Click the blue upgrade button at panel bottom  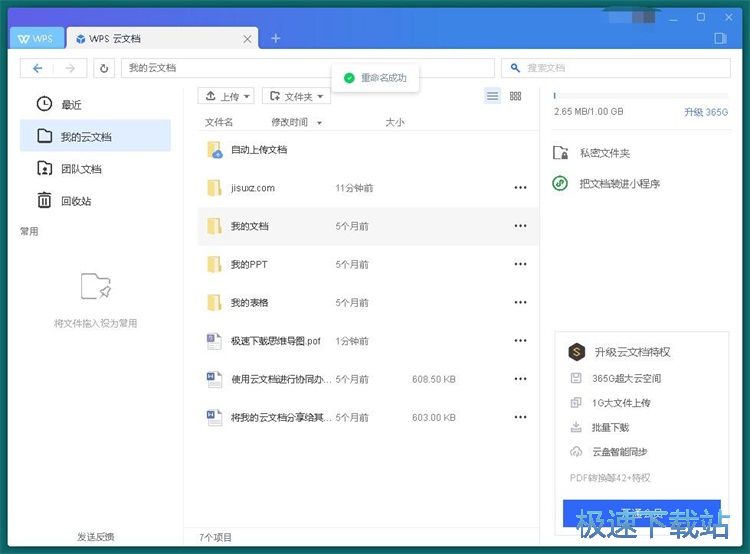[641, 513]
